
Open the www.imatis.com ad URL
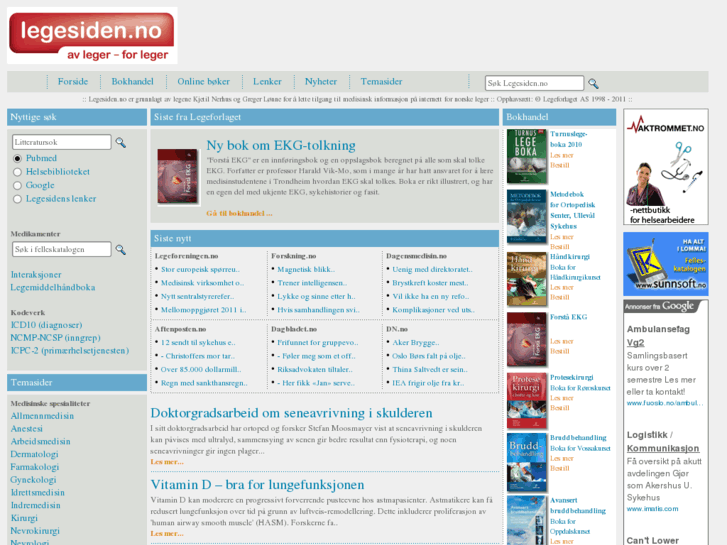click(652, 509)
